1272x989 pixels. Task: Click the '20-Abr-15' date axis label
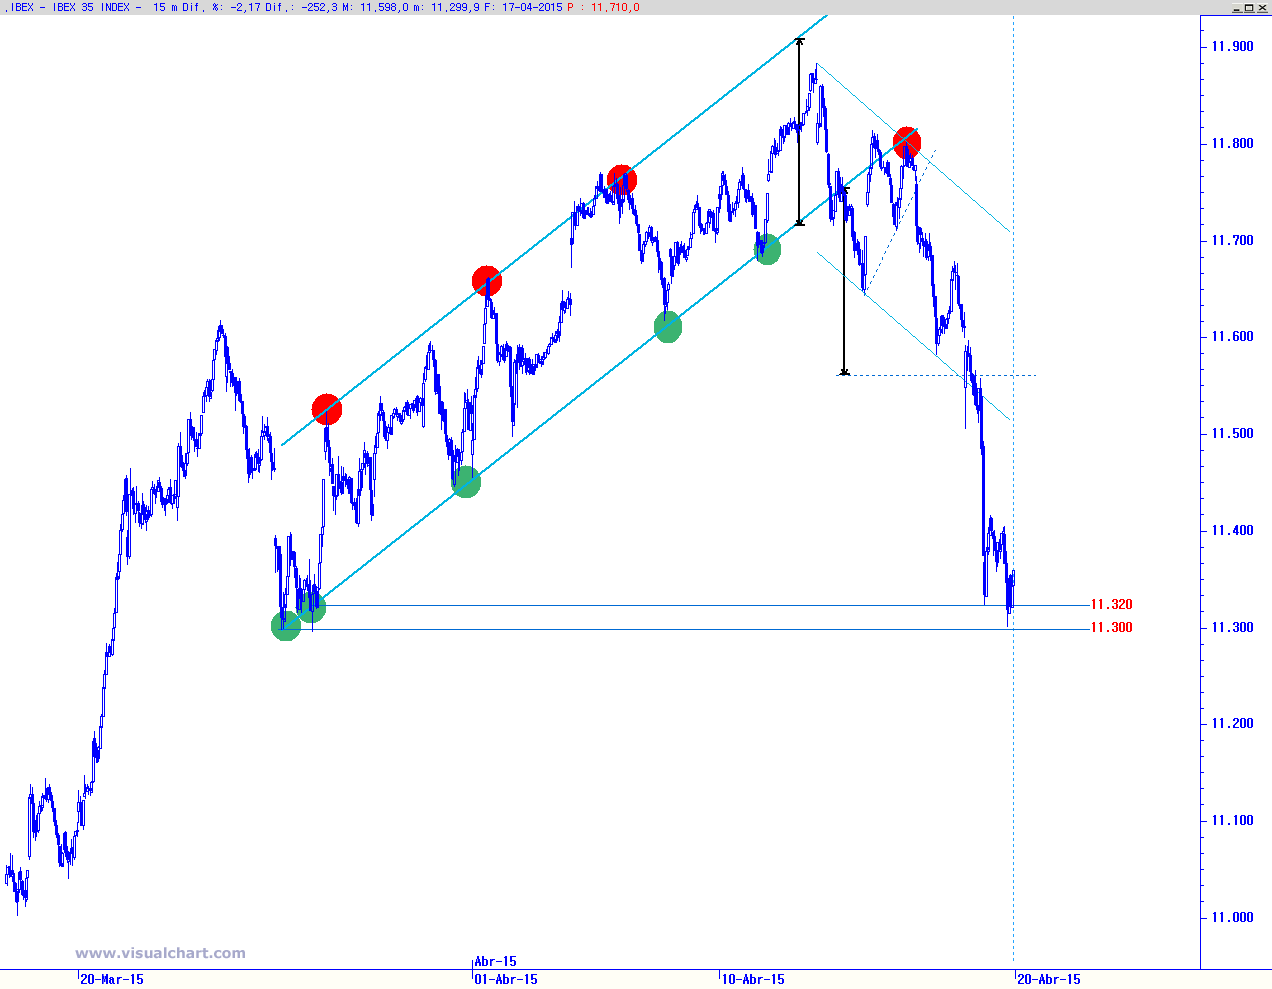[x=1049, y=979]
